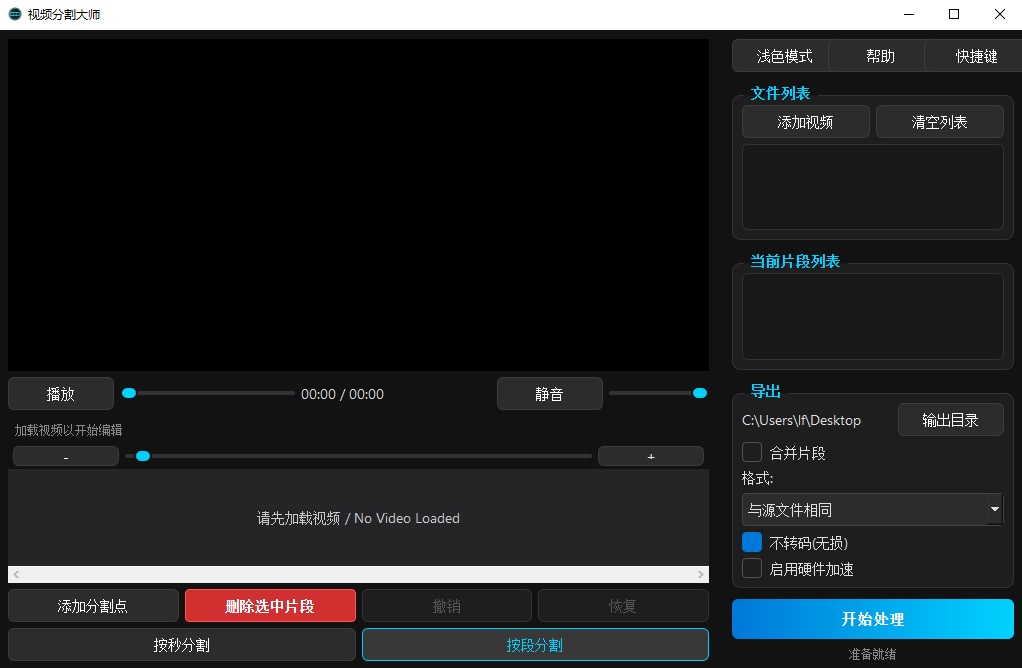This screenshot has height=668, width=1022.
Task: Uncheck the 不转码(无损) checkbox
Action: [x=752, y=543]
